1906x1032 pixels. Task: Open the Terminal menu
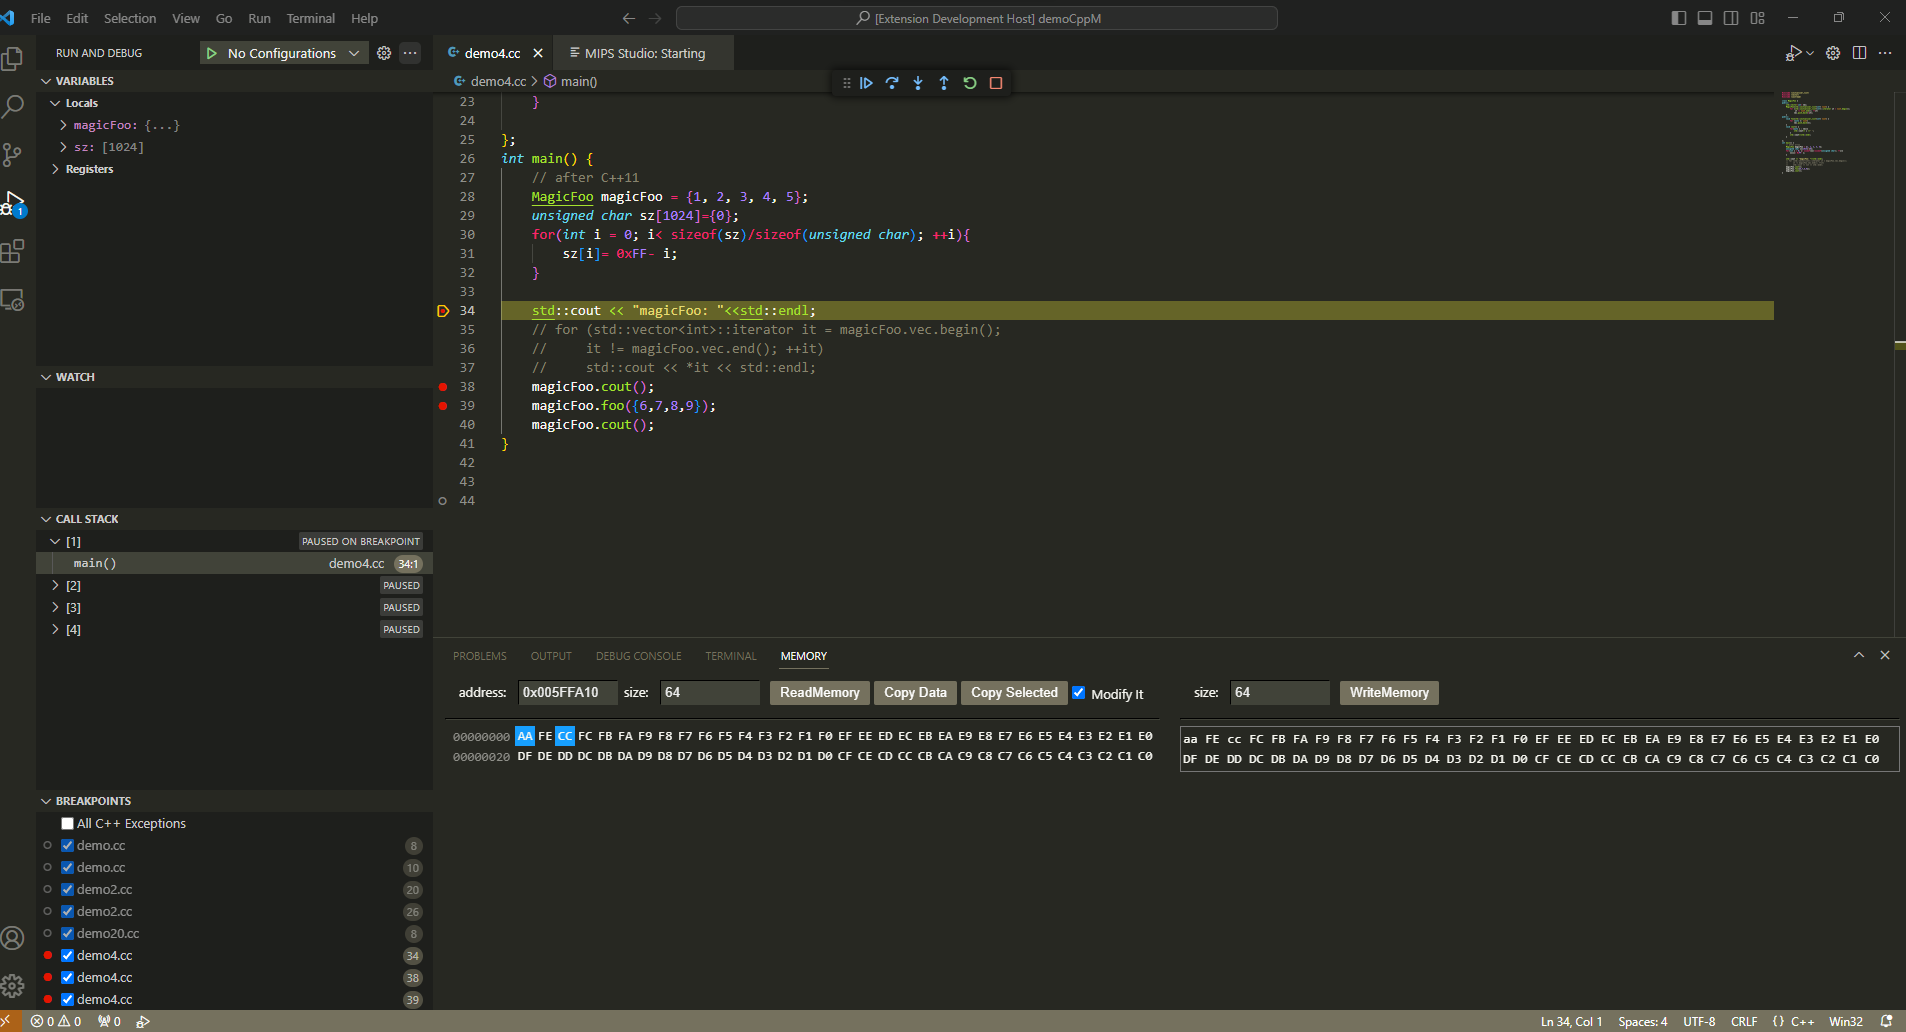[310, 18]
